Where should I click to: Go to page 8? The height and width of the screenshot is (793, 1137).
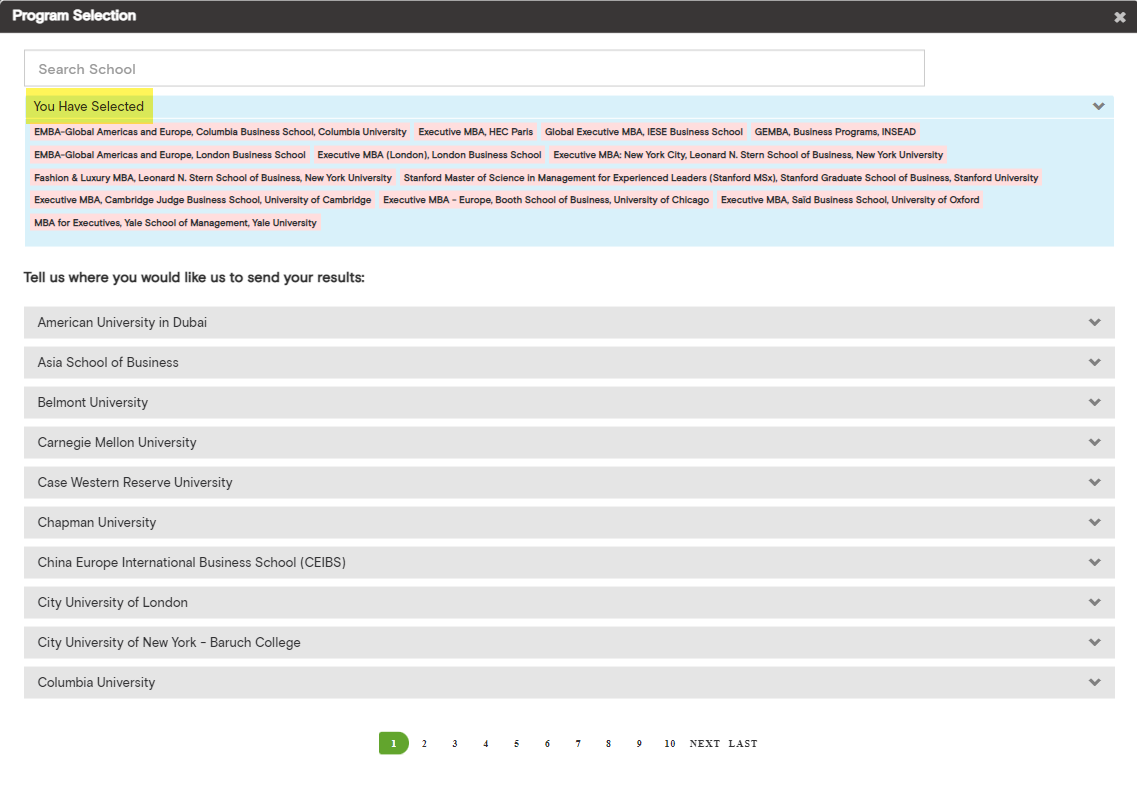click(608, 744)
